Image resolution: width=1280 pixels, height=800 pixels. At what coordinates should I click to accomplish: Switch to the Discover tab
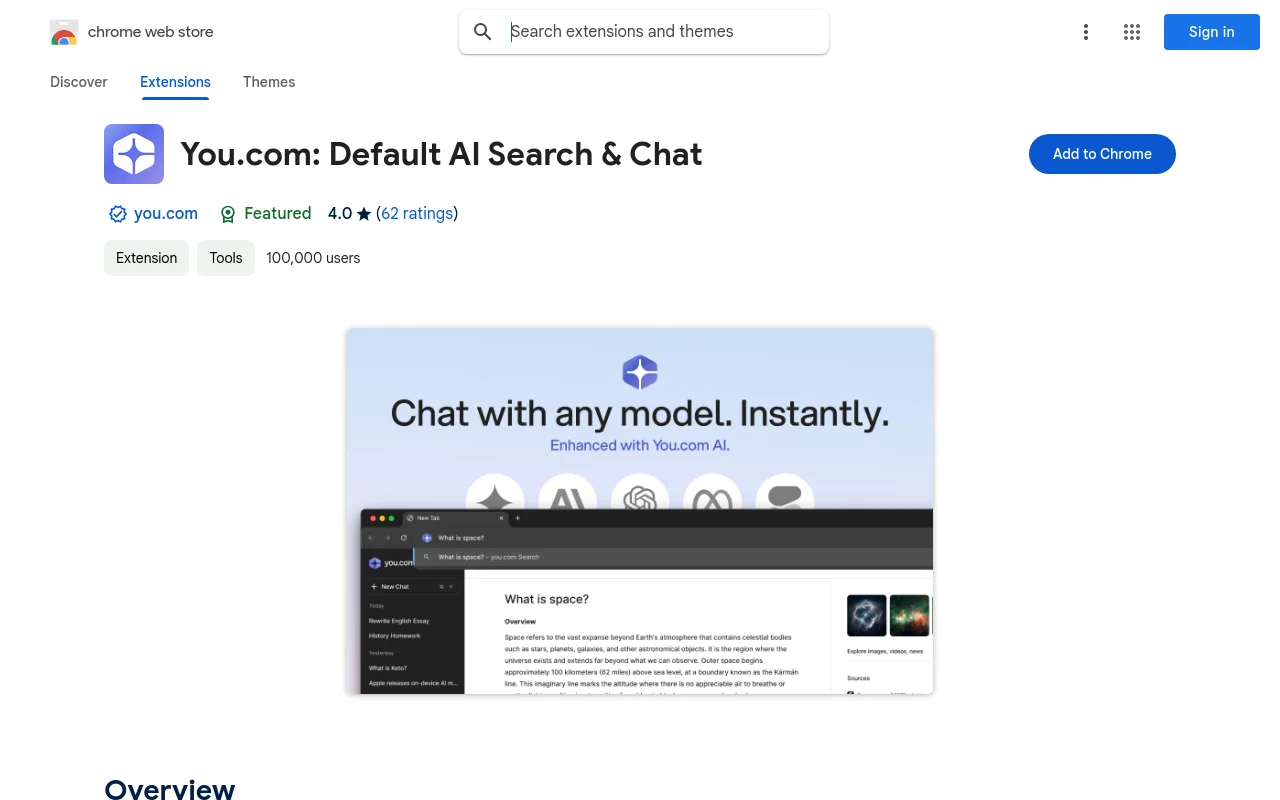click(79, 82)
